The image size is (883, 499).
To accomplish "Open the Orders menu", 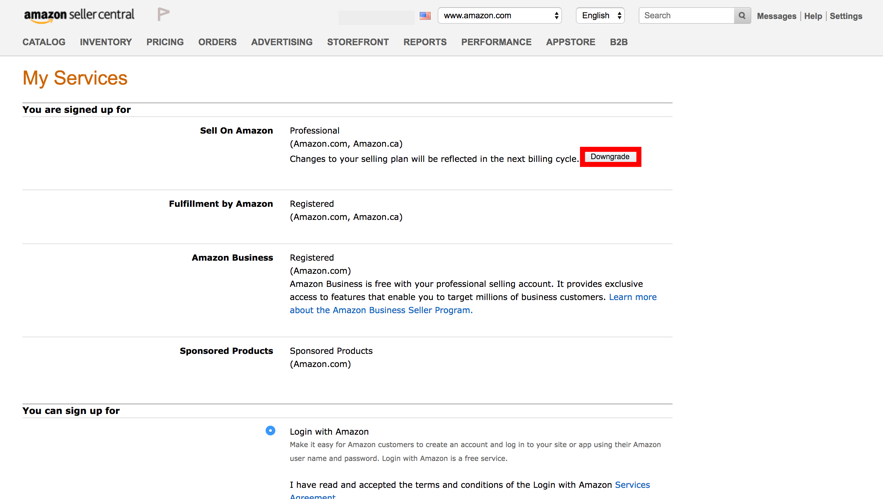I will pos(217,42).
